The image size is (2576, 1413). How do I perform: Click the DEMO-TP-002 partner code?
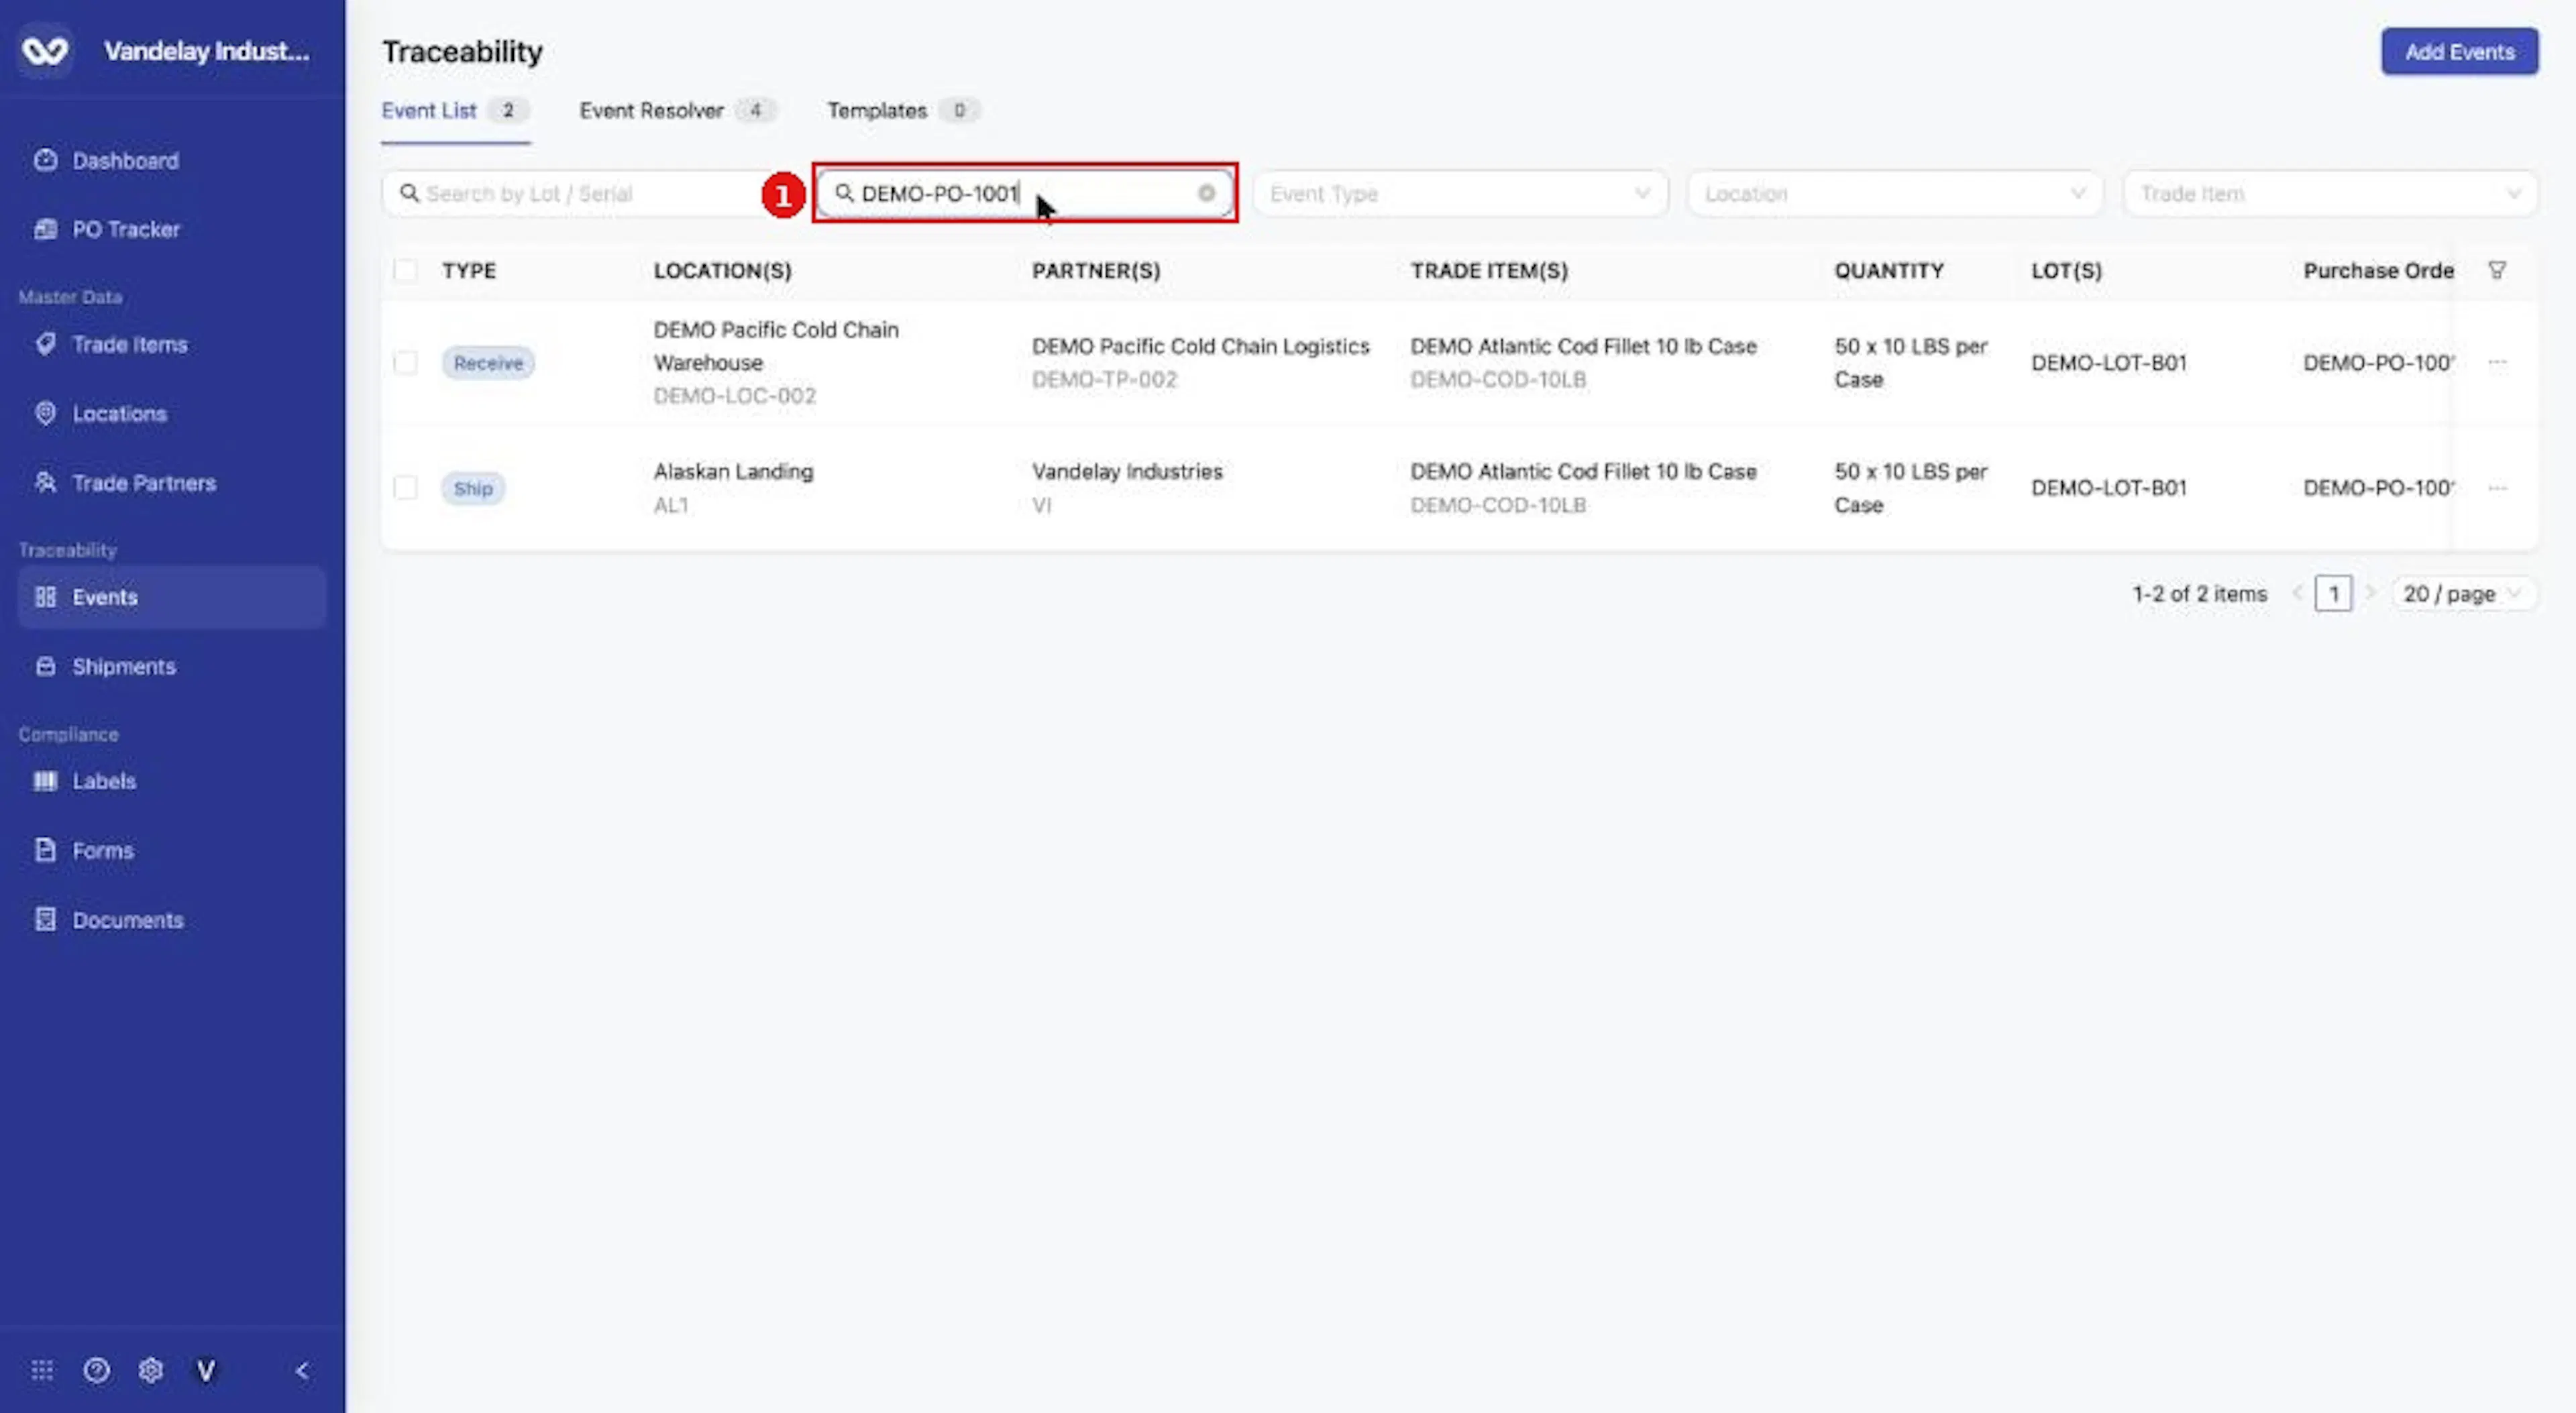tap(1104, 380)
